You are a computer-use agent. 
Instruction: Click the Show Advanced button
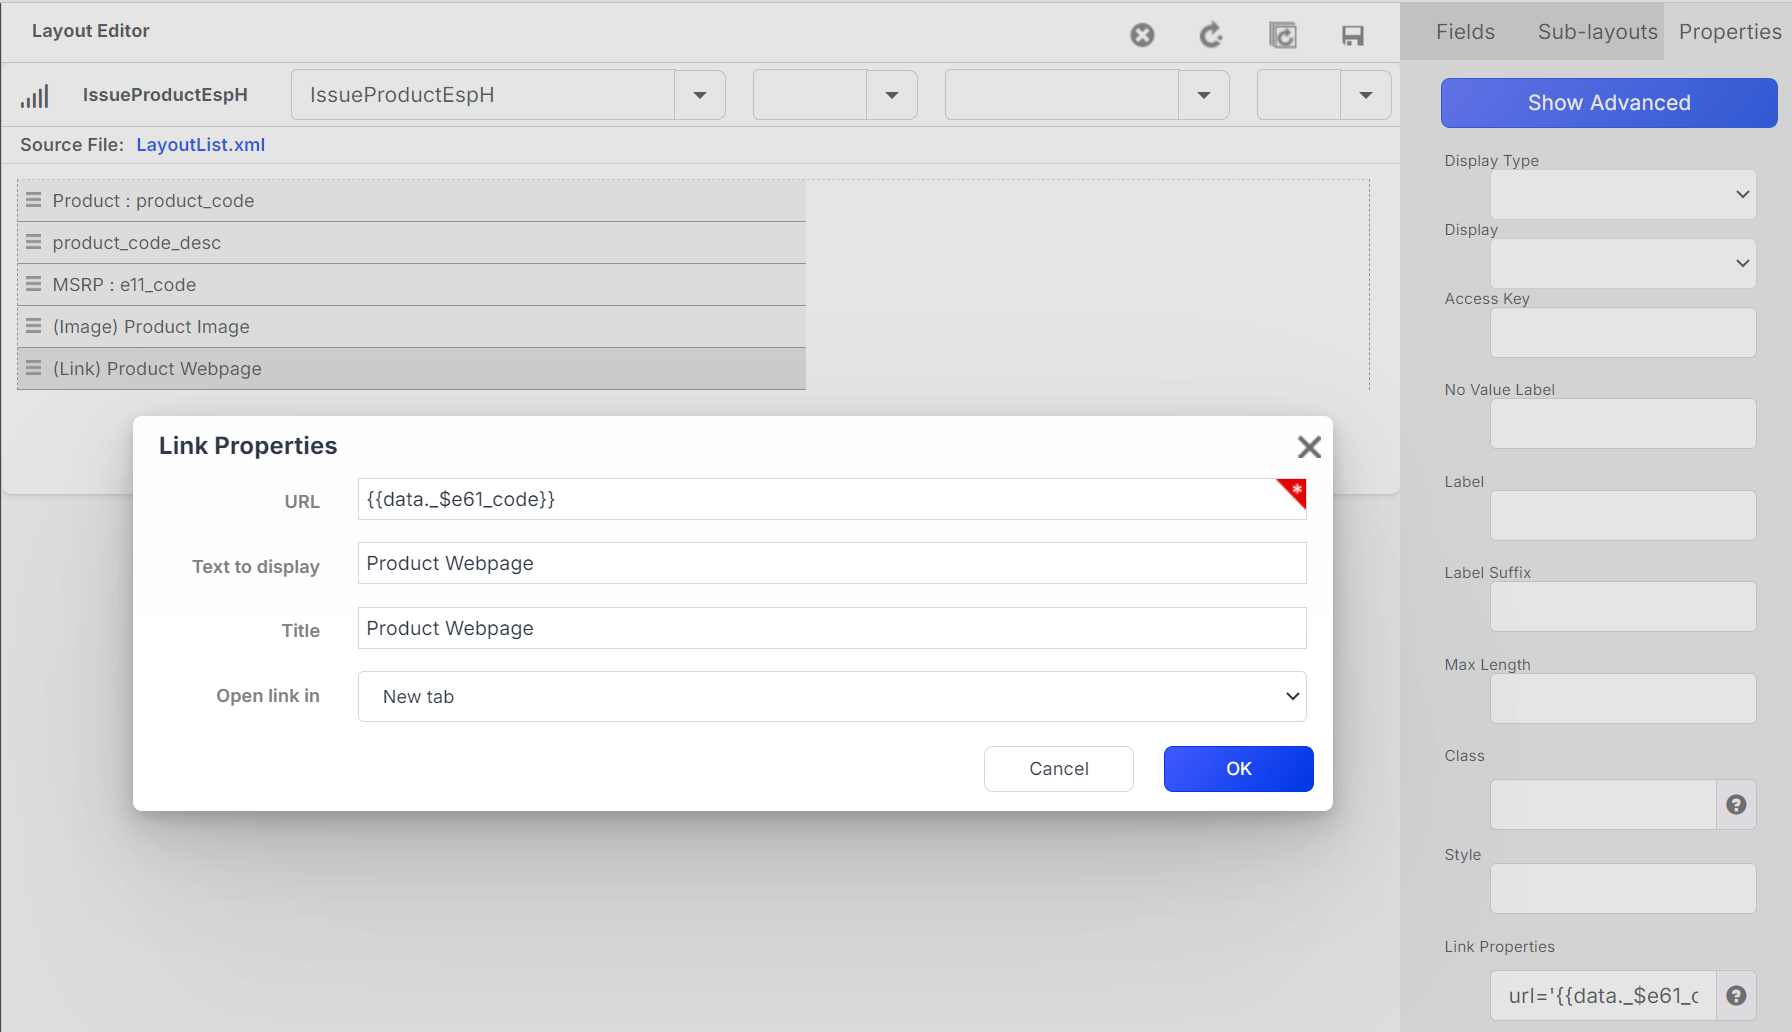point(1608,103)
